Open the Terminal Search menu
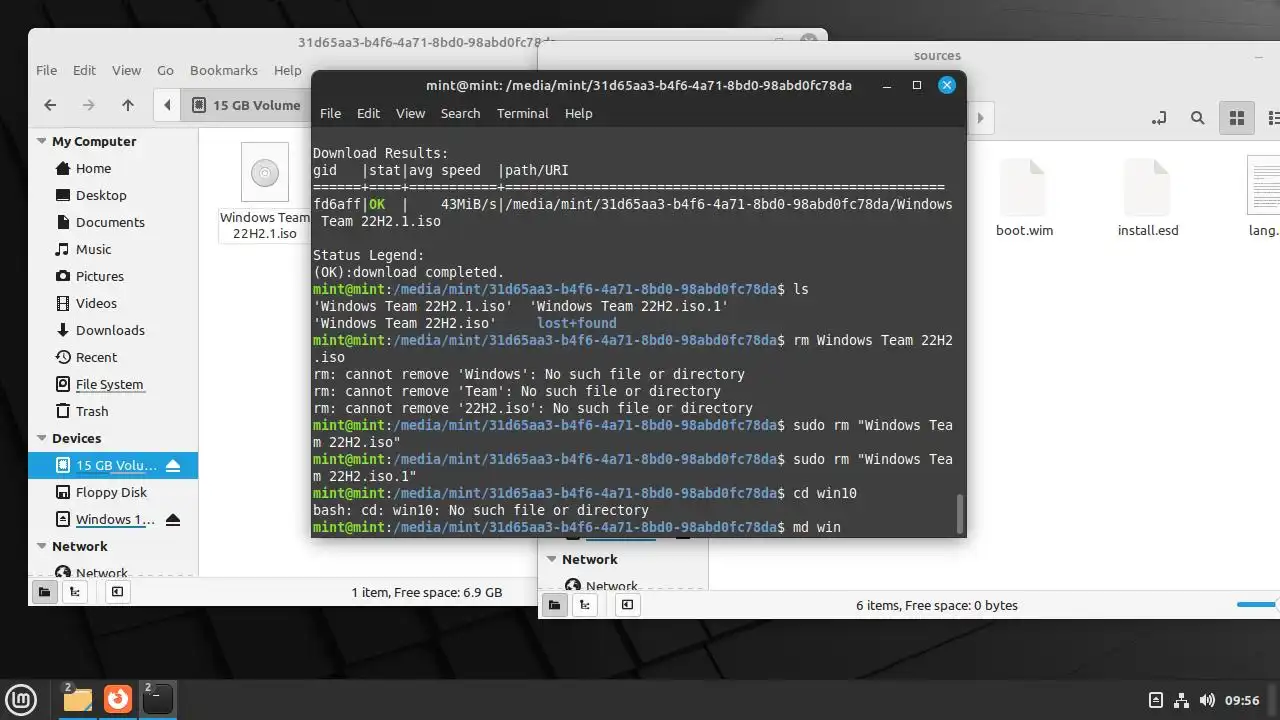 coord(460,113)
